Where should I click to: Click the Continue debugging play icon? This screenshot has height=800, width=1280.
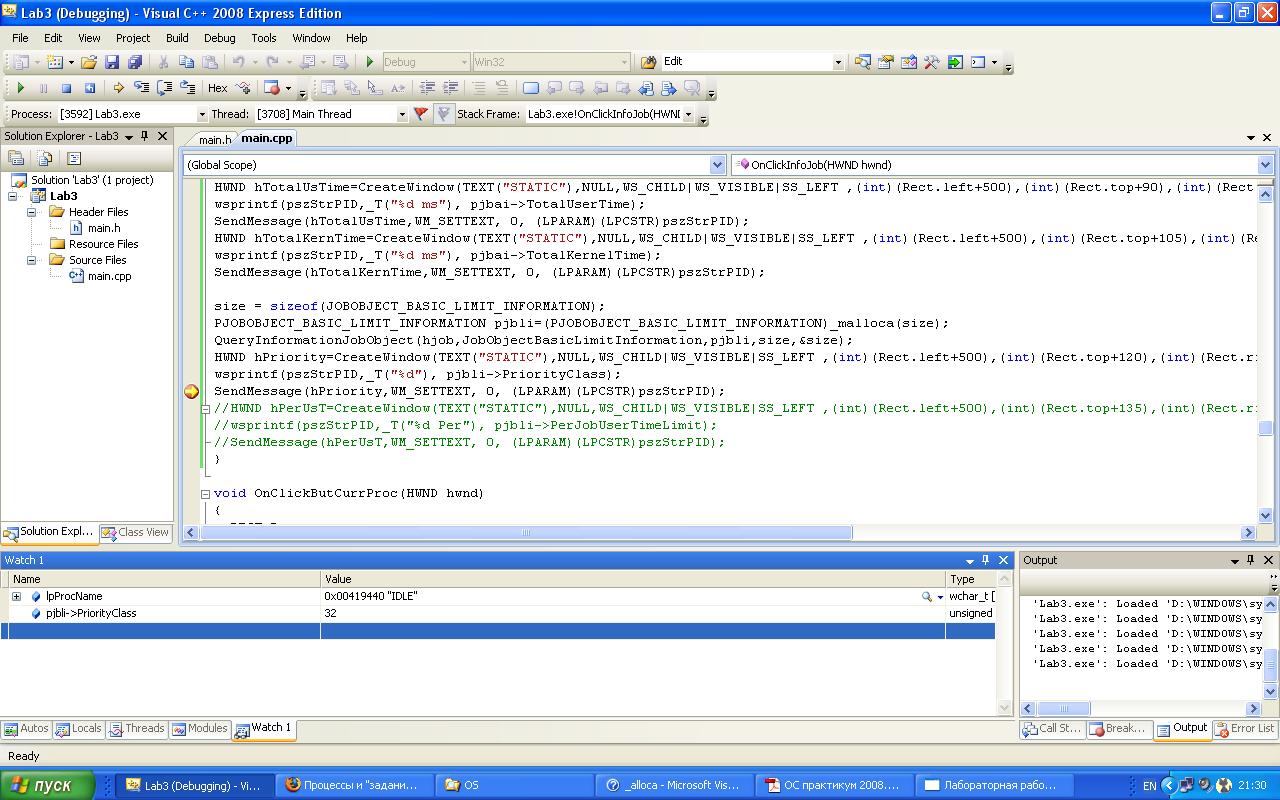[20, 88]
